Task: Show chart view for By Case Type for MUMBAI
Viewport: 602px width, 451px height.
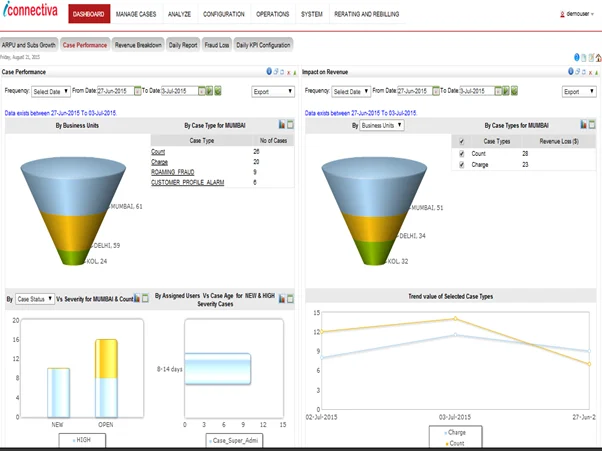Action: (282, 124)
